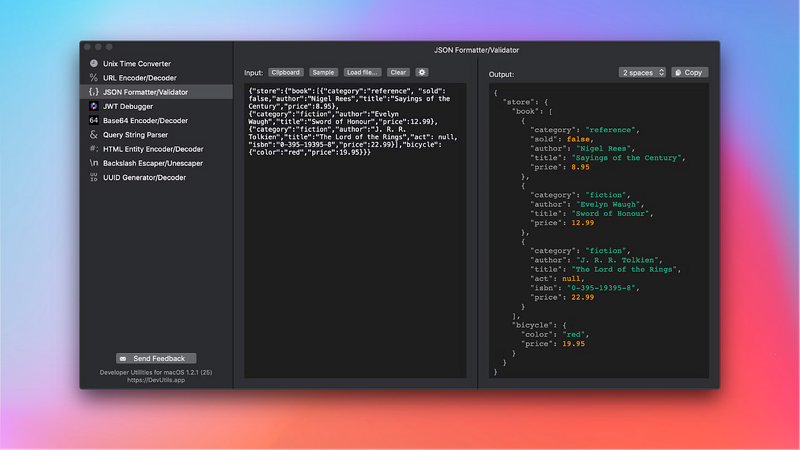The image size is (800, 450).
Task: Click the UUID Generator icon
Action: tap(94, 178)
